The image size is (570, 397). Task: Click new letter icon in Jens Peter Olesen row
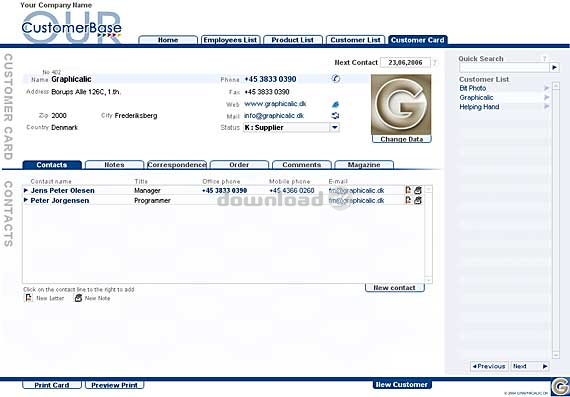[x=408, y=190]
